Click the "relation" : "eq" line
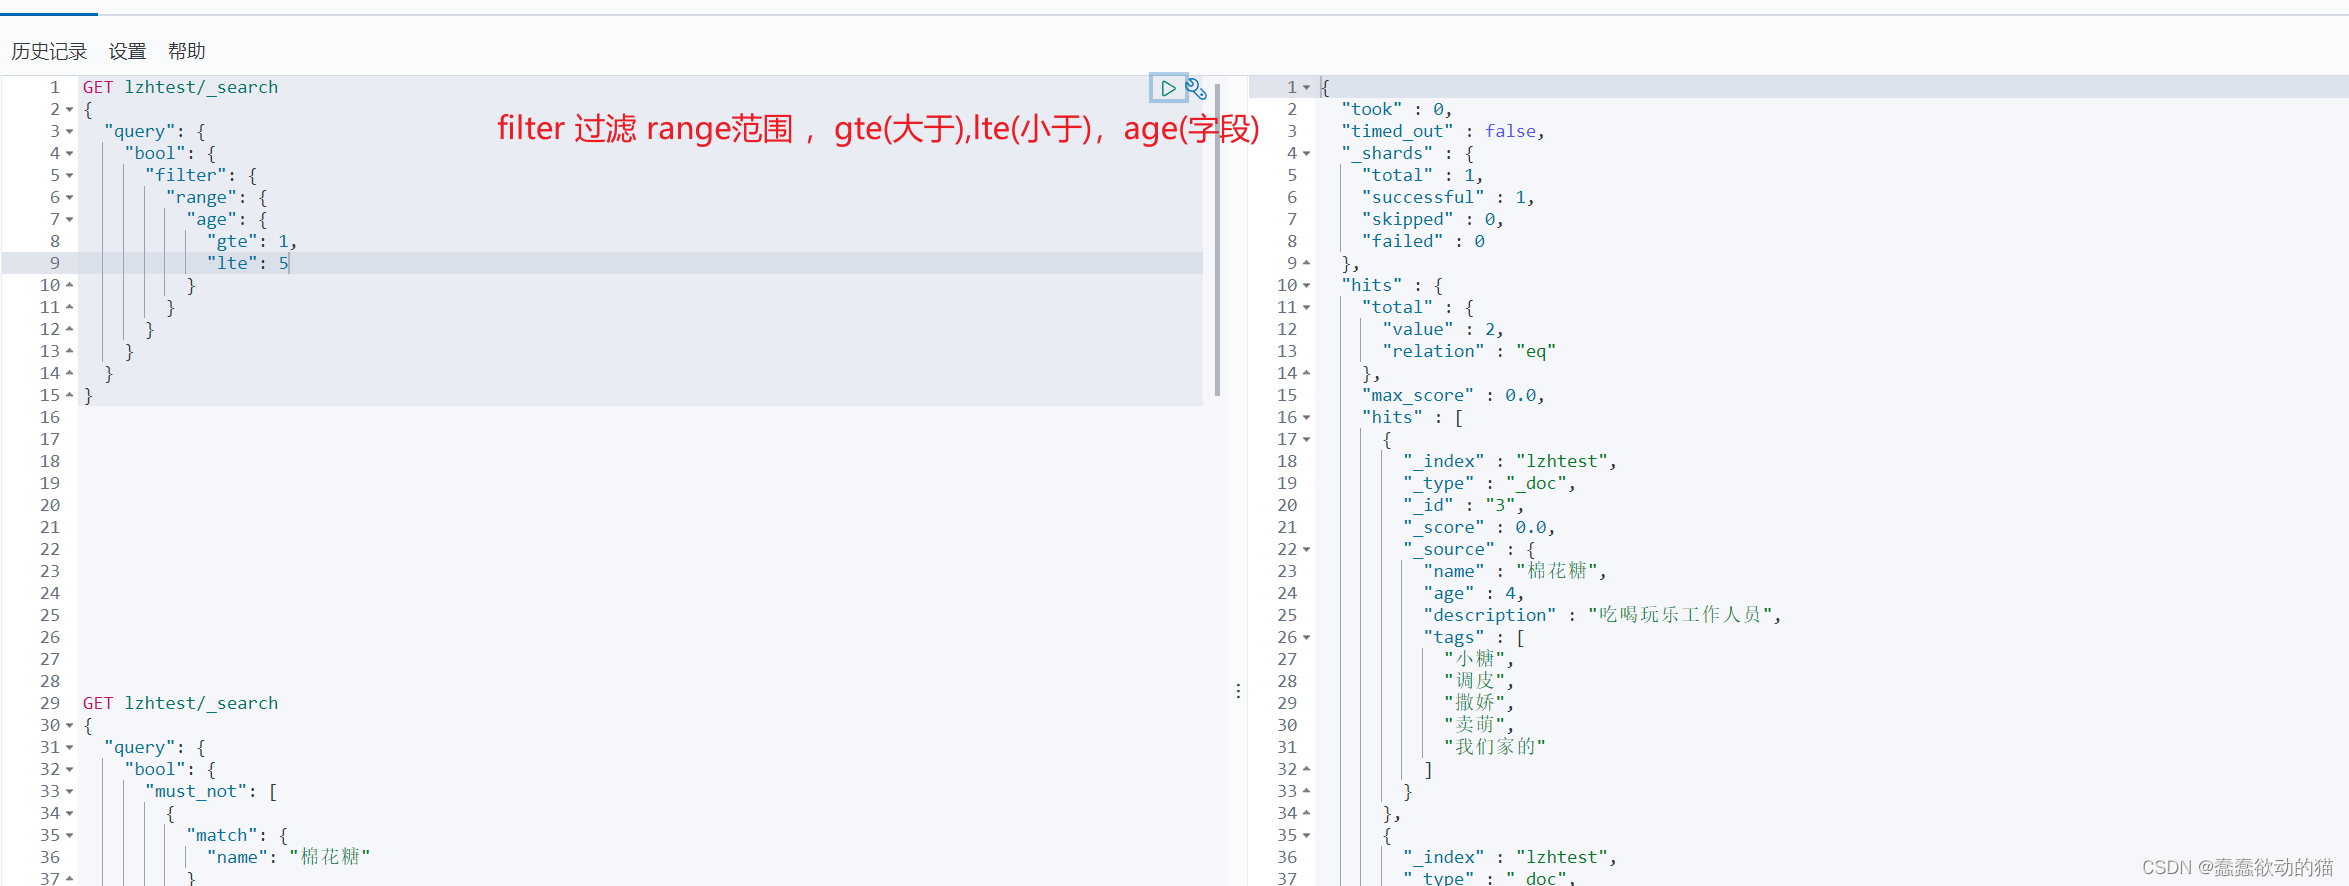The width and height of the screenshot is (2349, 886). (1469, 351)
